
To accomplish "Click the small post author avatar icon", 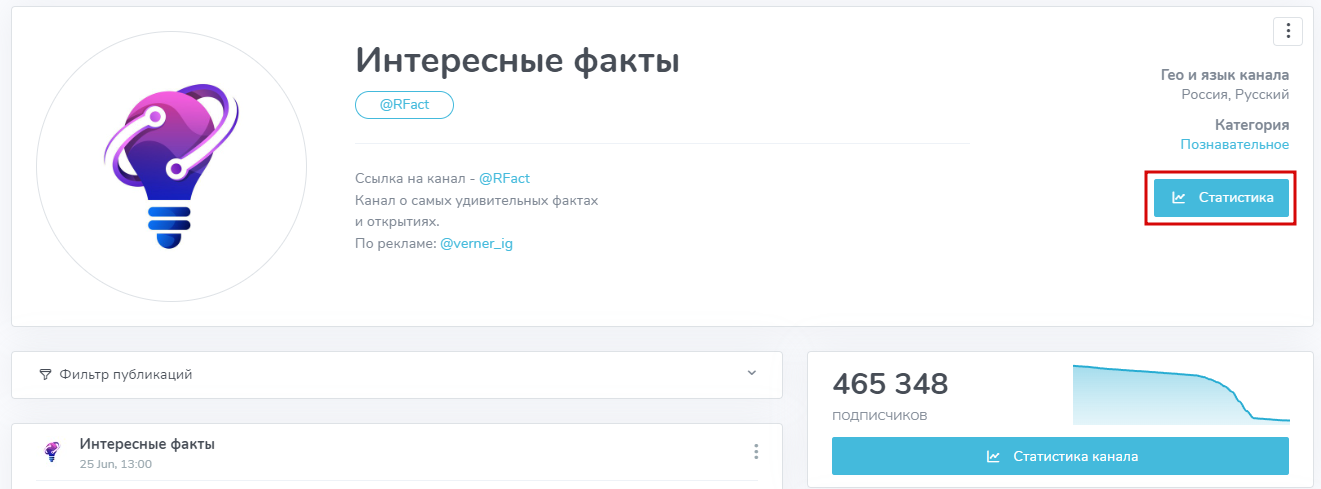I will coord(53,452).
